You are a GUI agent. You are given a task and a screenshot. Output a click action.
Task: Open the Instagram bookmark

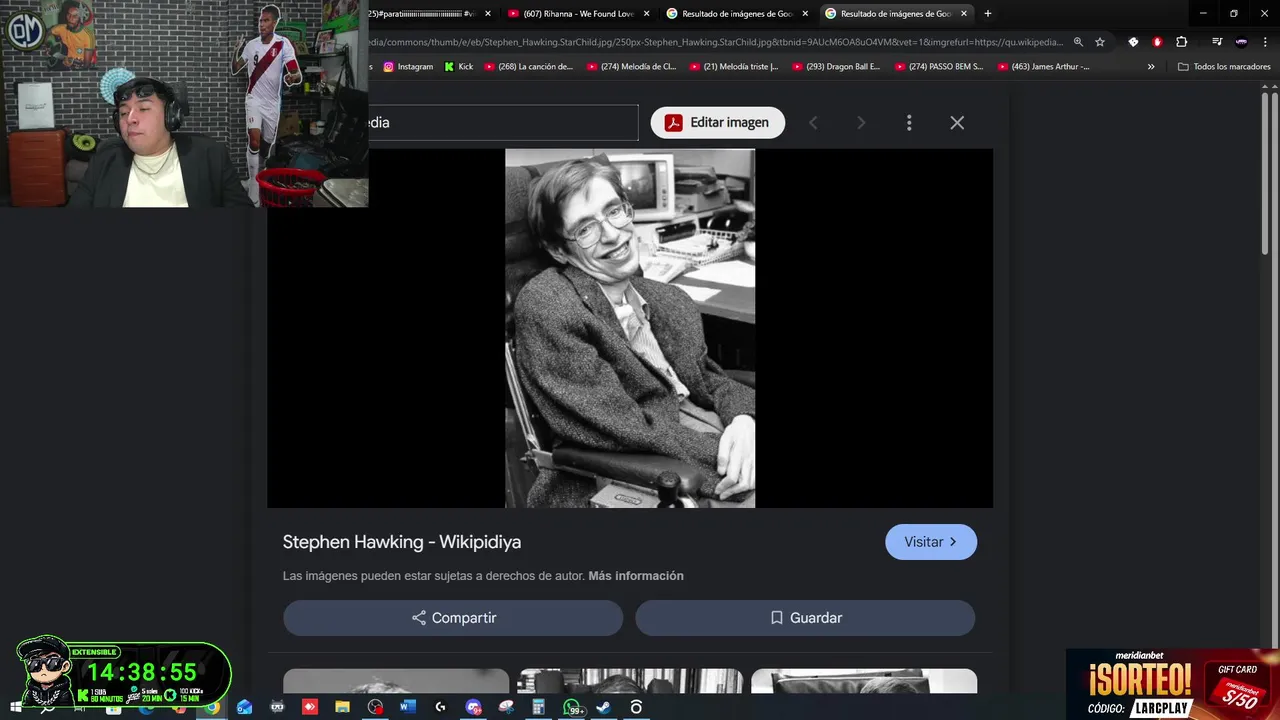(x=408, y=67)
